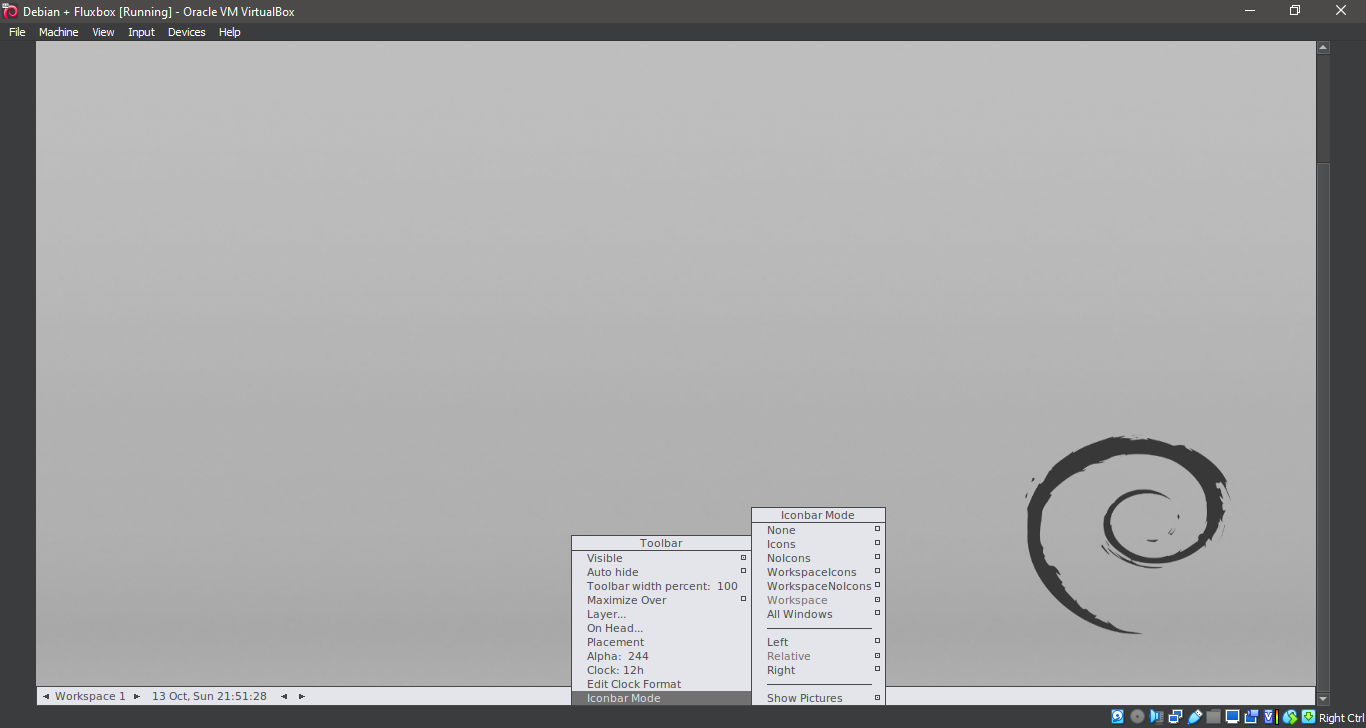Viewport: 1366px width, 728px height.
Task: Open the USB devices icon in status bar
Action: (1195, 716)
